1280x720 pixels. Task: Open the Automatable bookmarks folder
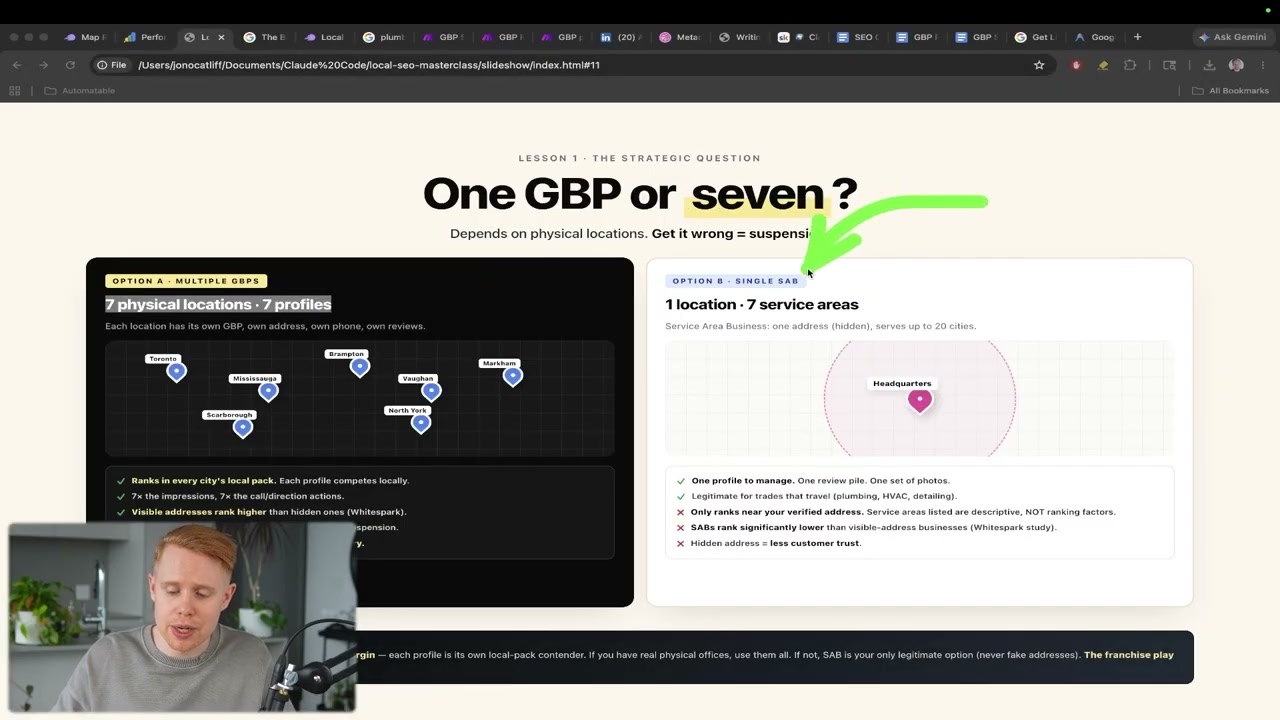tap(79, 91)
